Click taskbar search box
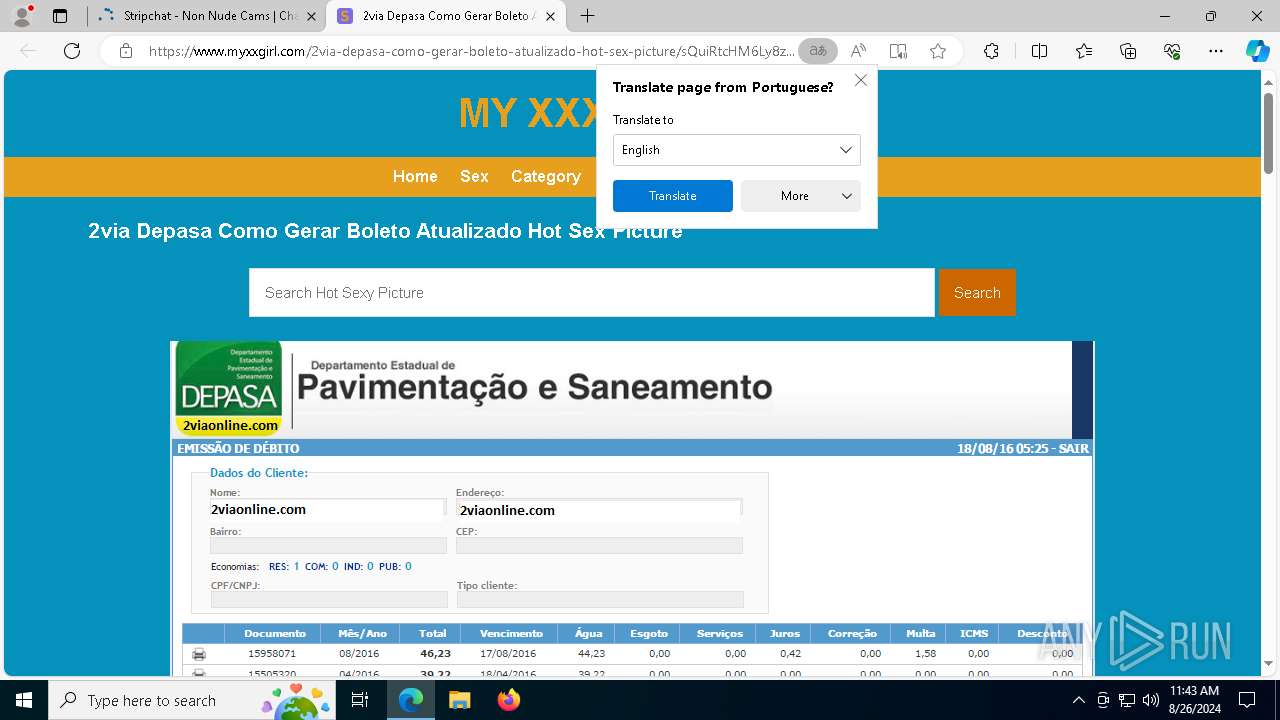 [x=192, y=700]
